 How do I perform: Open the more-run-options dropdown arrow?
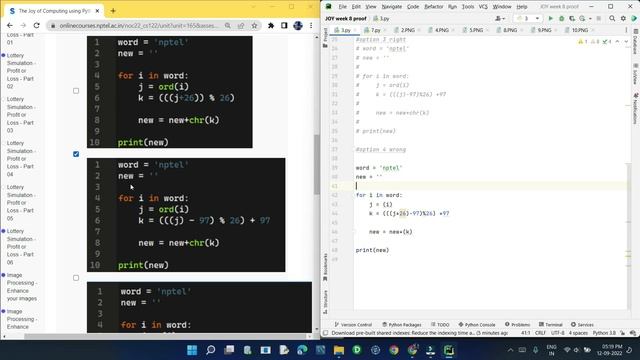[590, 19]
